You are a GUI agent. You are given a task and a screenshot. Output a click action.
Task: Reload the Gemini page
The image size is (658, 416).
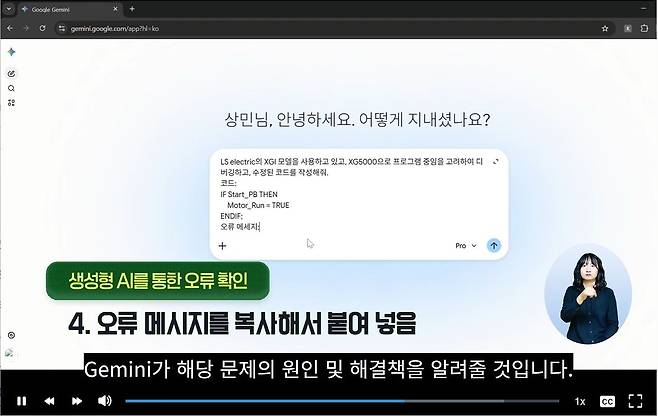(x=42, y=28)
